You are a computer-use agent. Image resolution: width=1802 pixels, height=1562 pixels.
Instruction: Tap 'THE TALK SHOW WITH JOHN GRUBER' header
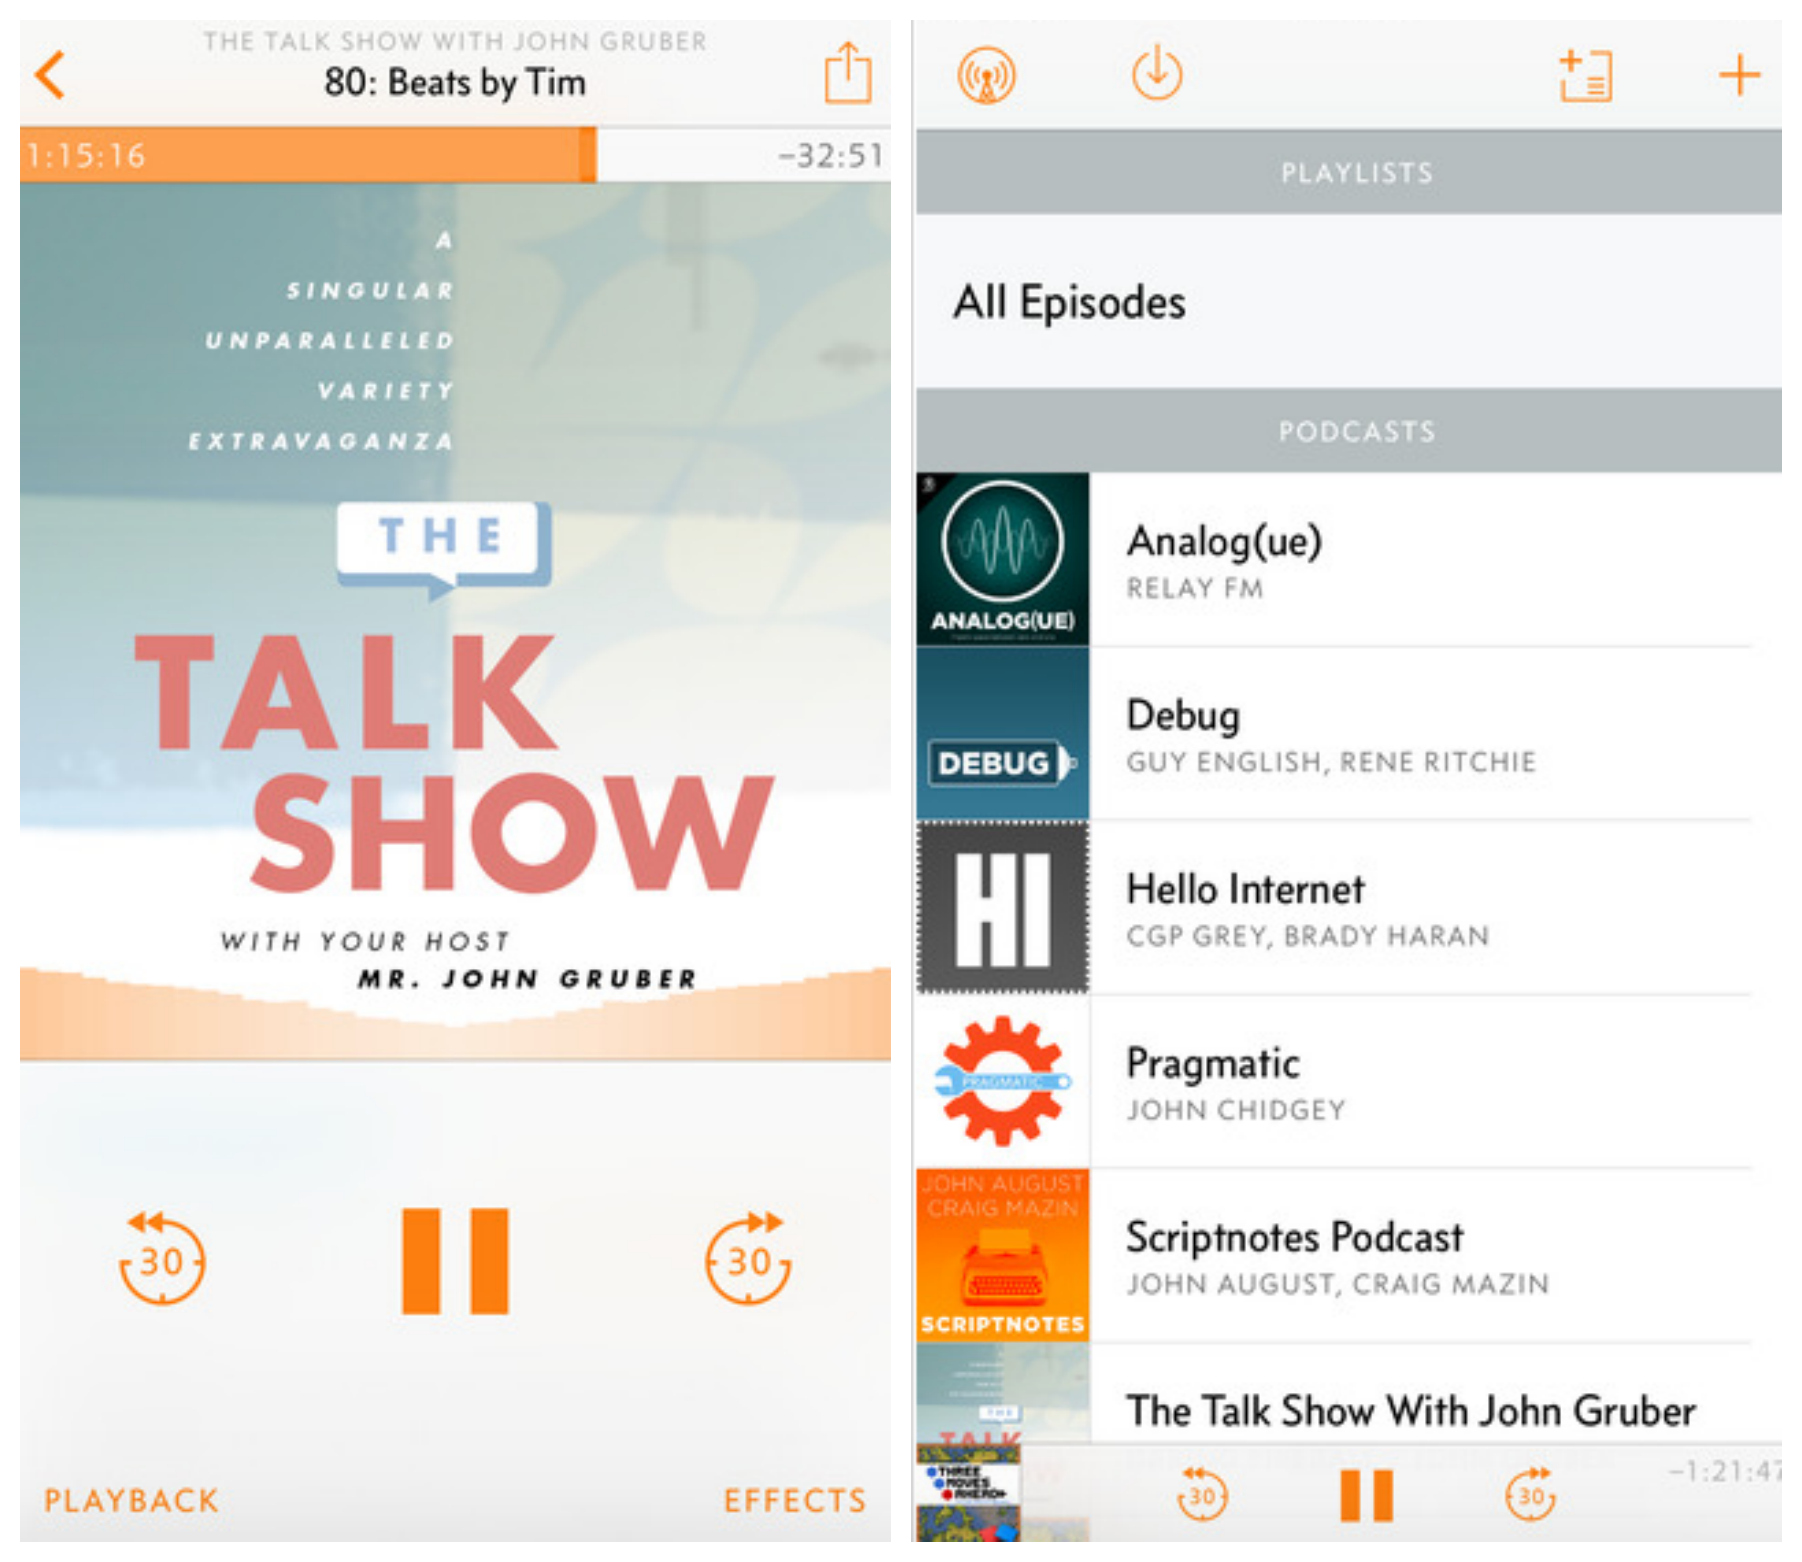point(455,41)
